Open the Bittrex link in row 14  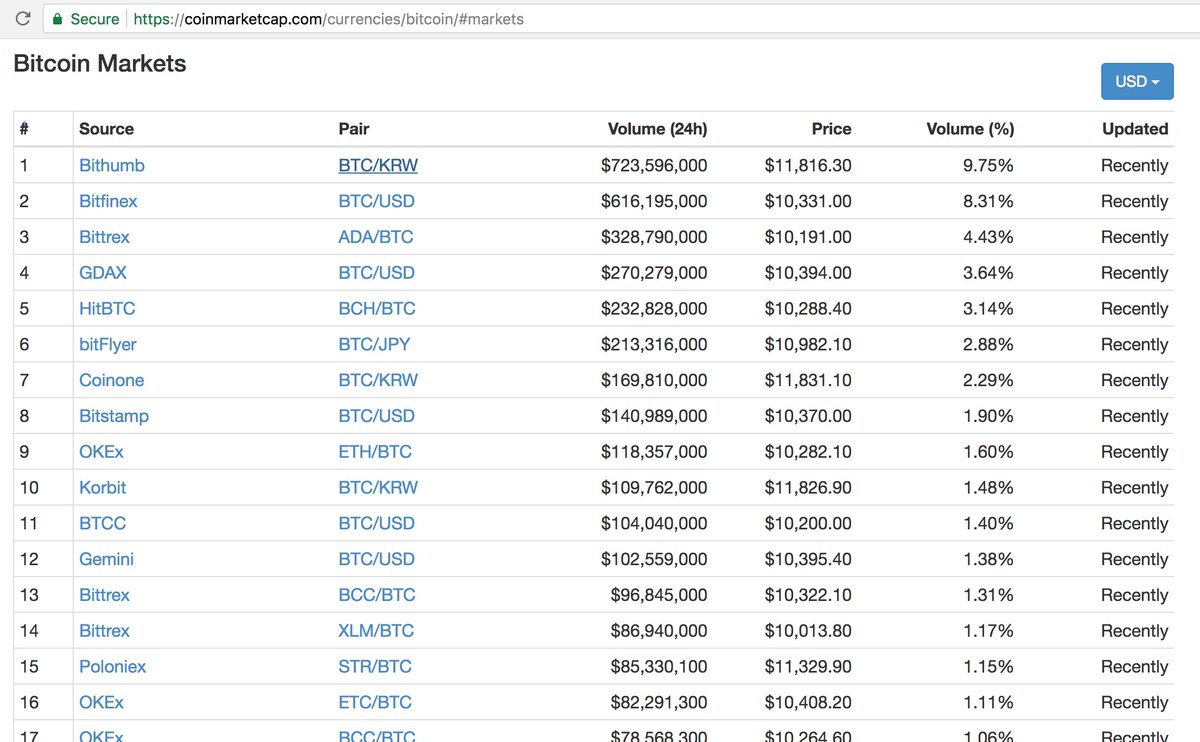[x=104, y=631]
